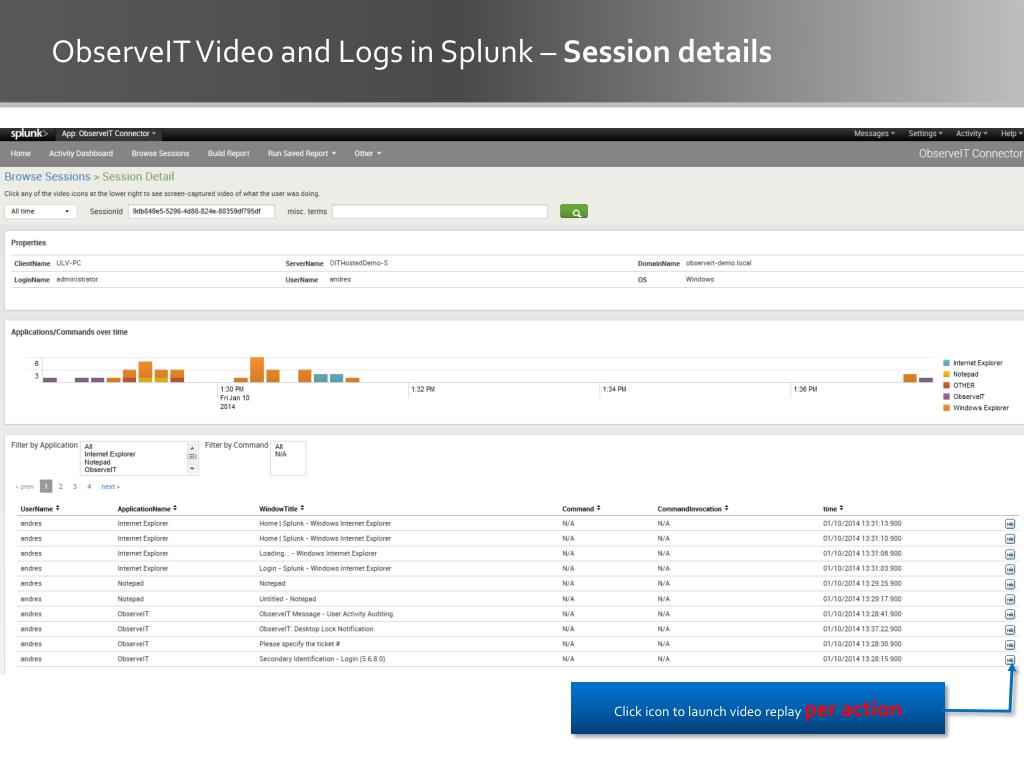The image size is (1024, 768).
Task: Select N/A in Filter by Command list
Action: 281,455
